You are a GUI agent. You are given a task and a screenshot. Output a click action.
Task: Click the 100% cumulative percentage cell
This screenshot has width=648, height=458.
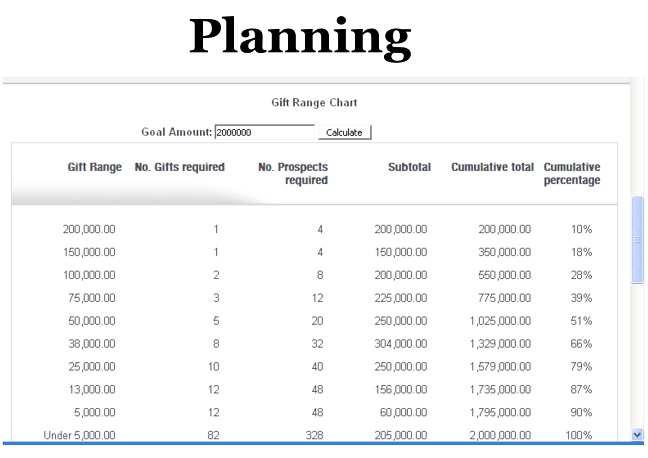coord(580,435)
